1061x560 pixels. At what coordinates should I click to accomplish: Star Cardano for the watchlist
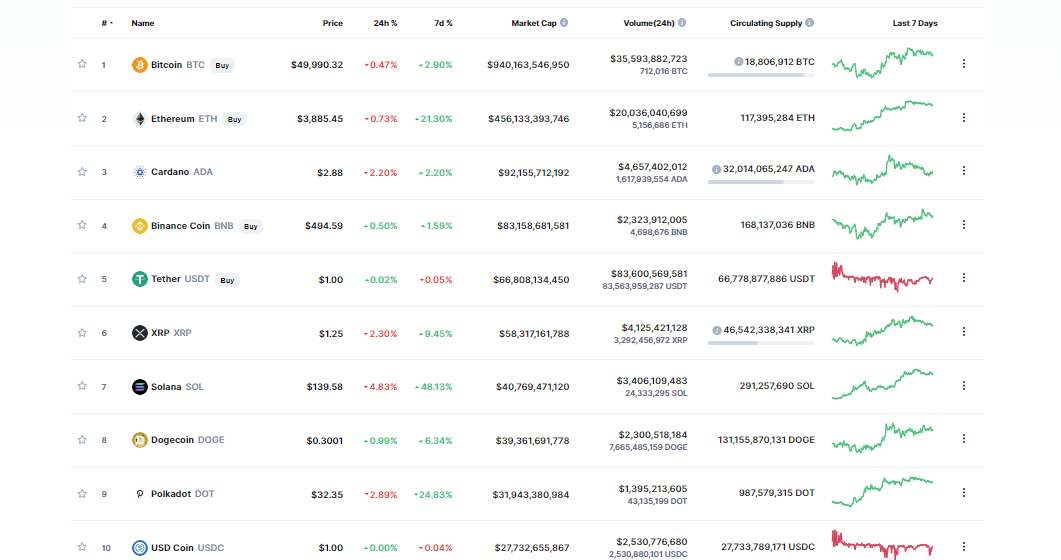pos(82,172)
